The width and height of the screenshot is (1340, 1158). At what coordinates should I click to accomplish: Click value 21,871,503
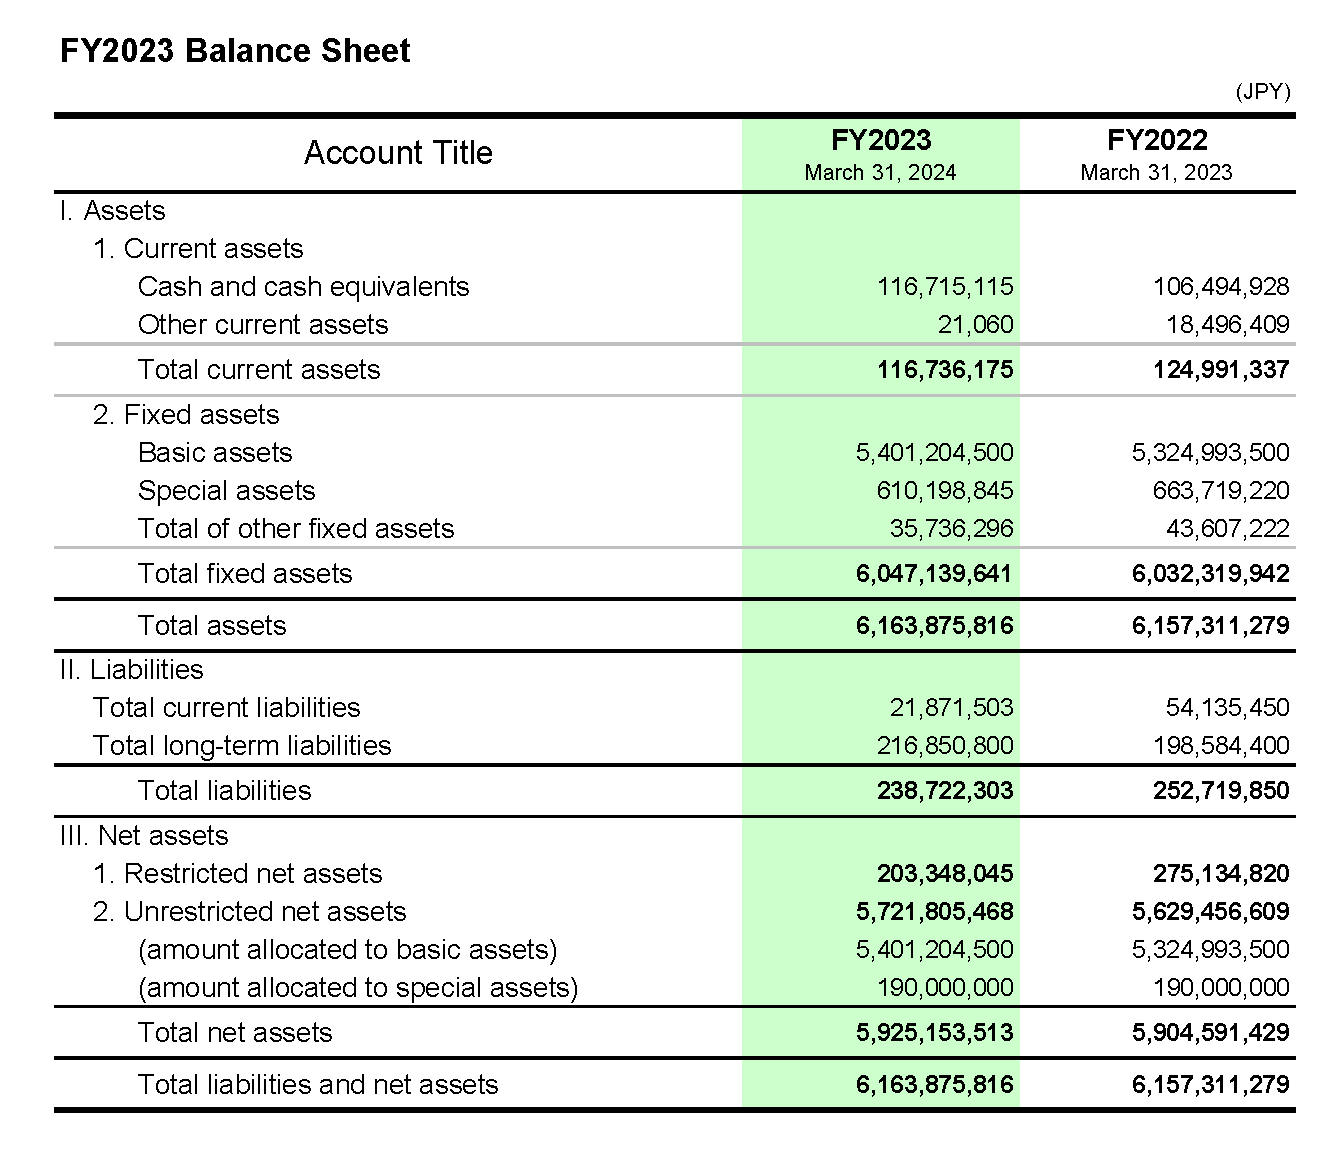952,708
